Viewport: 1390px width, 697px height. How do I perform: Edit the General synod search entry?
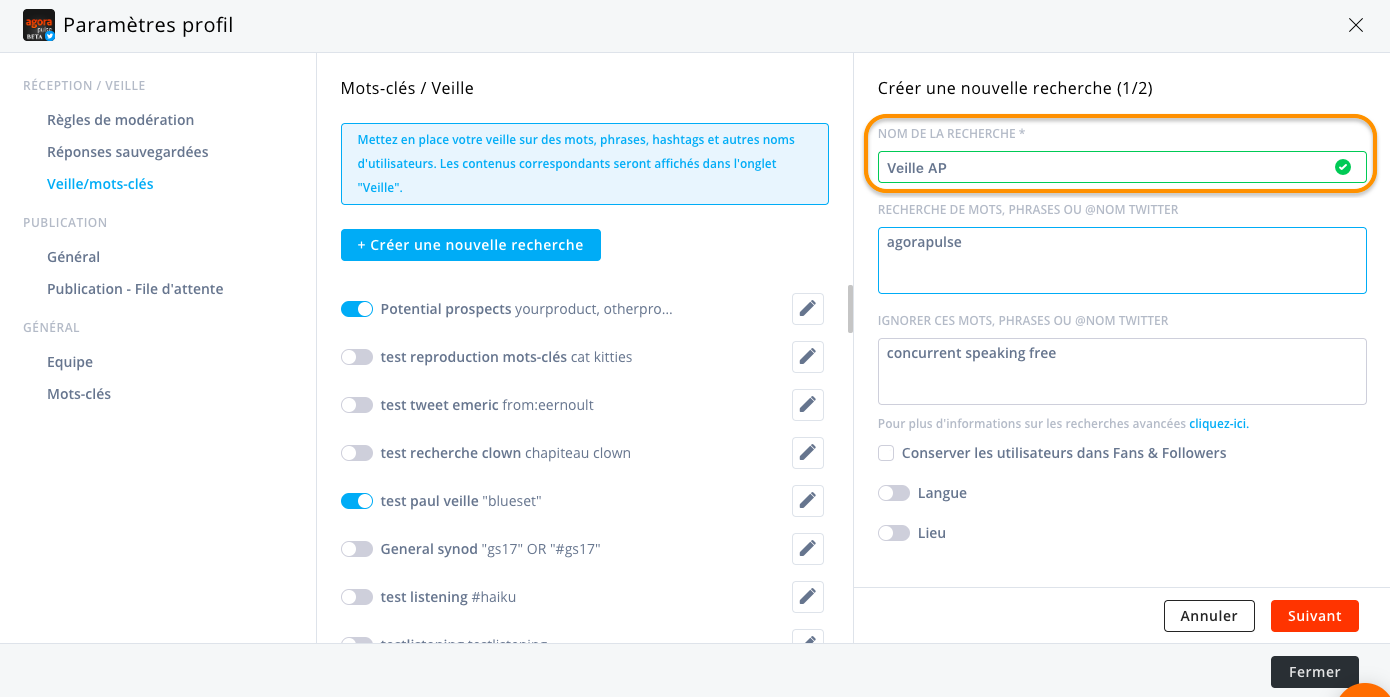[808, 549]
